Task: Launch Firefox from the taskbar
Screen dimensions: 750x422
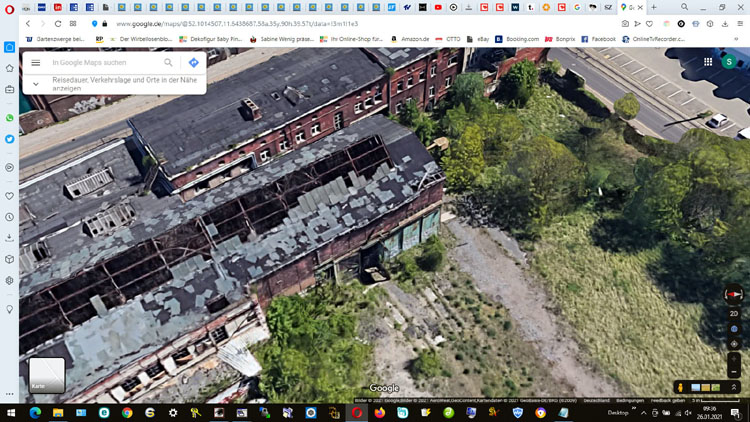Action: click(380, 412)
